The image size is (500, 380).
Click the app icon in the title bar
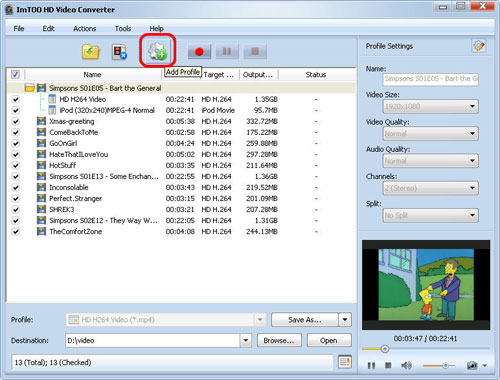pyautogui.click(x=9, y=10)
